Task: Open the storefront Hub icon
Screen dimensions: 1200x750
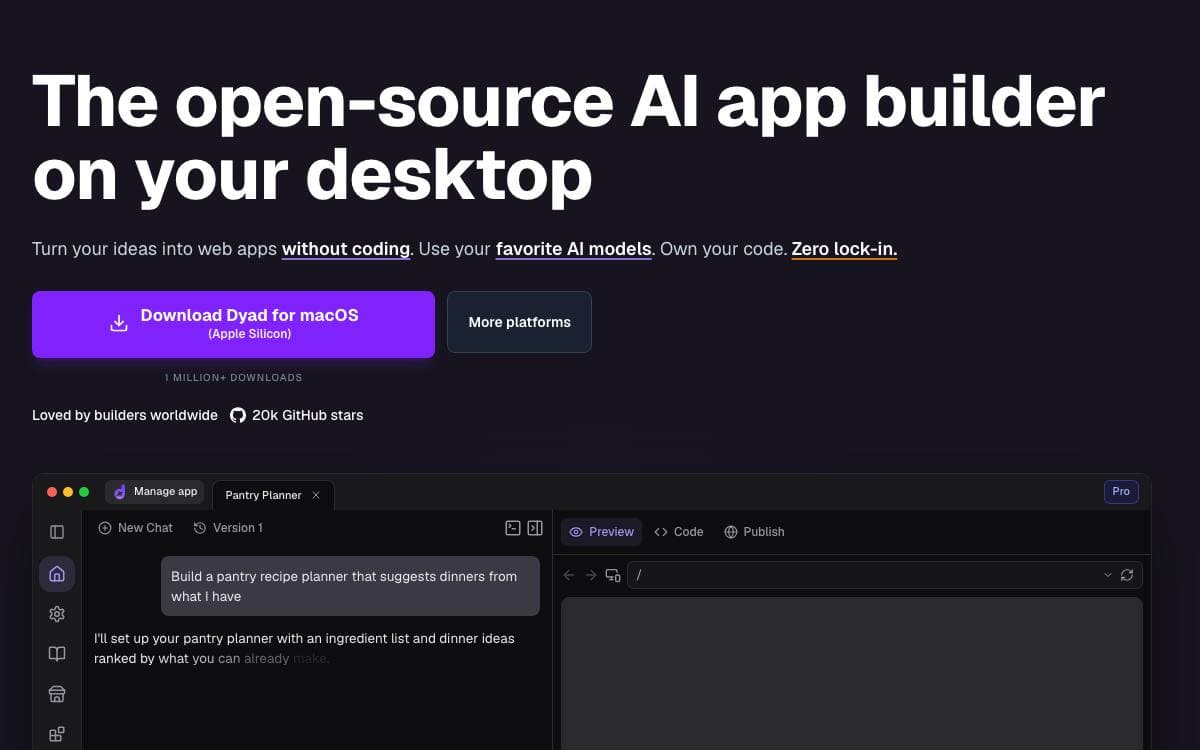Action: pos(57,694)
